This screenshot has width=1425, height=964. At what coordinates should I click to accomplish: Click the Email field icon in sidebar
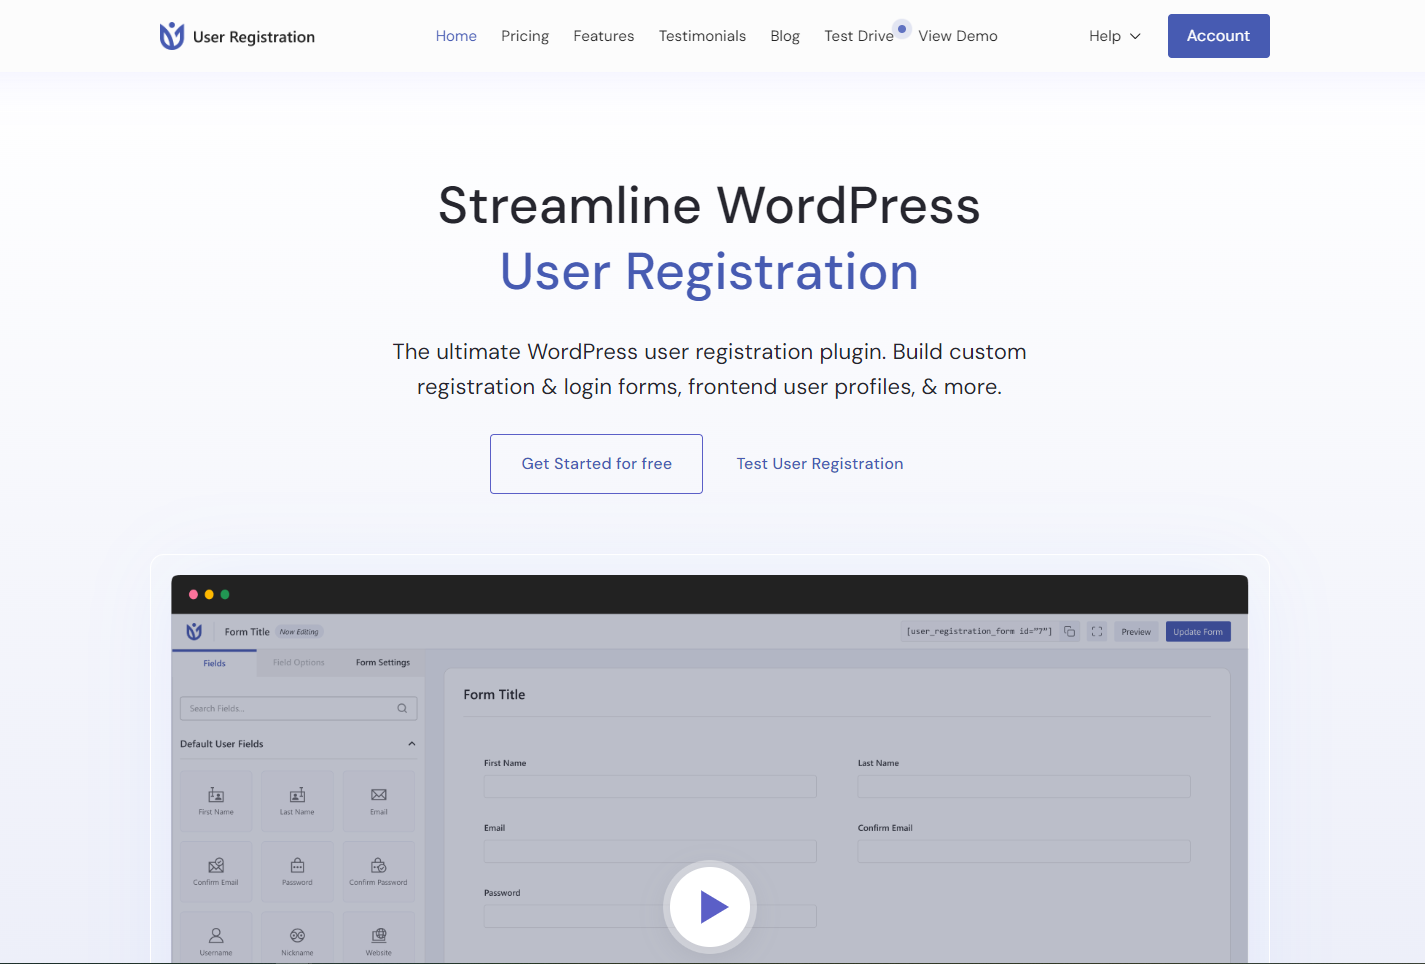379,795
